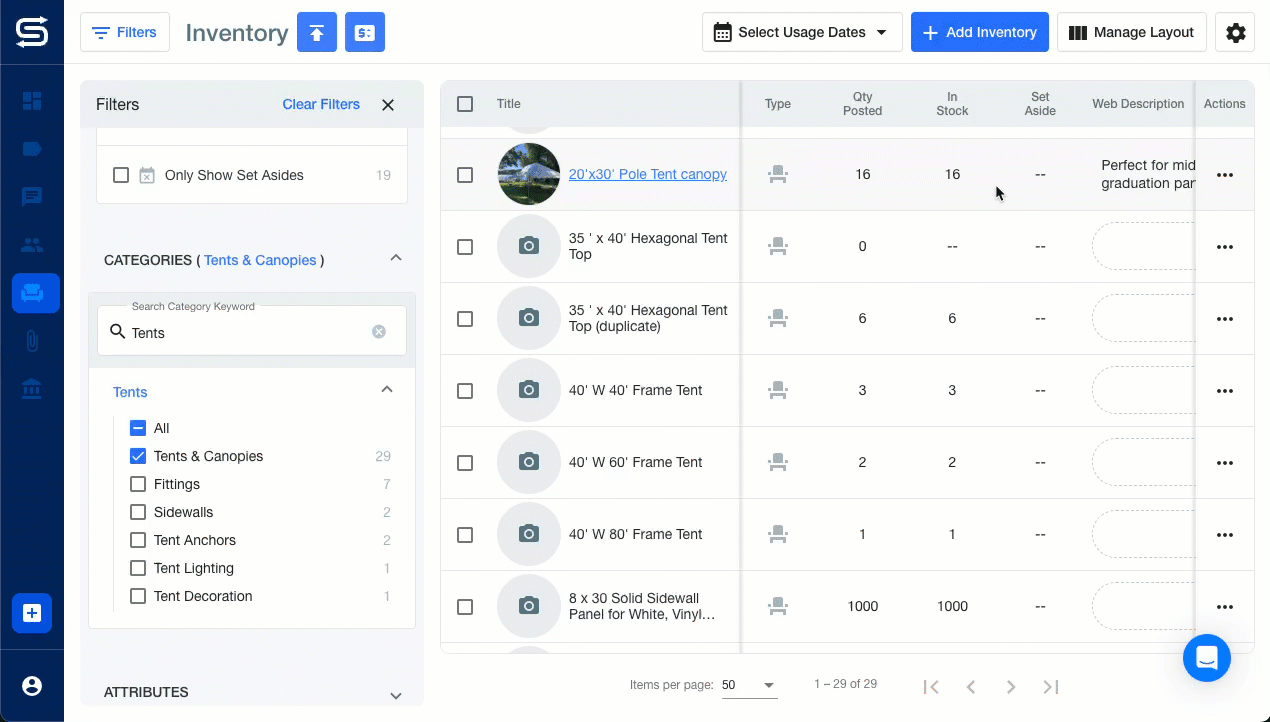Image resolution: width=1270 pixels, height=722 pixels.
Task: Click the price card icon beside Inventory
Action: click(365, 33)
